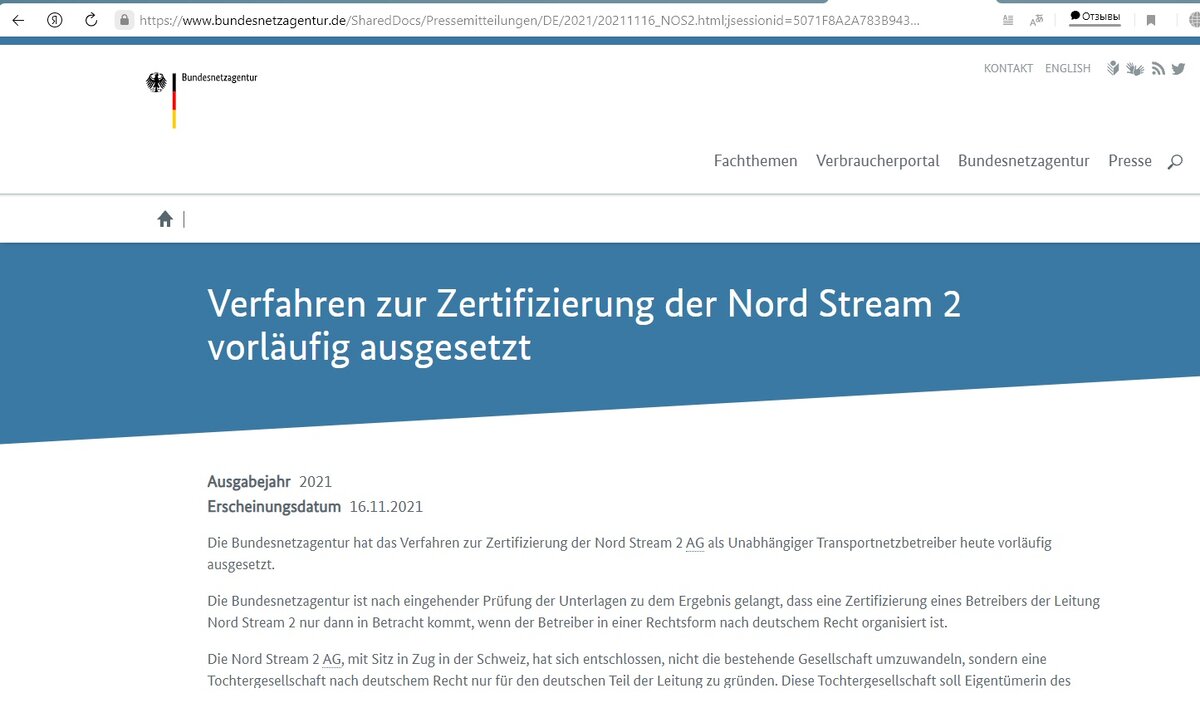Click the abbreviation 'AG' before 'mit Sitz in Zug'

click(x=332, y=660)
